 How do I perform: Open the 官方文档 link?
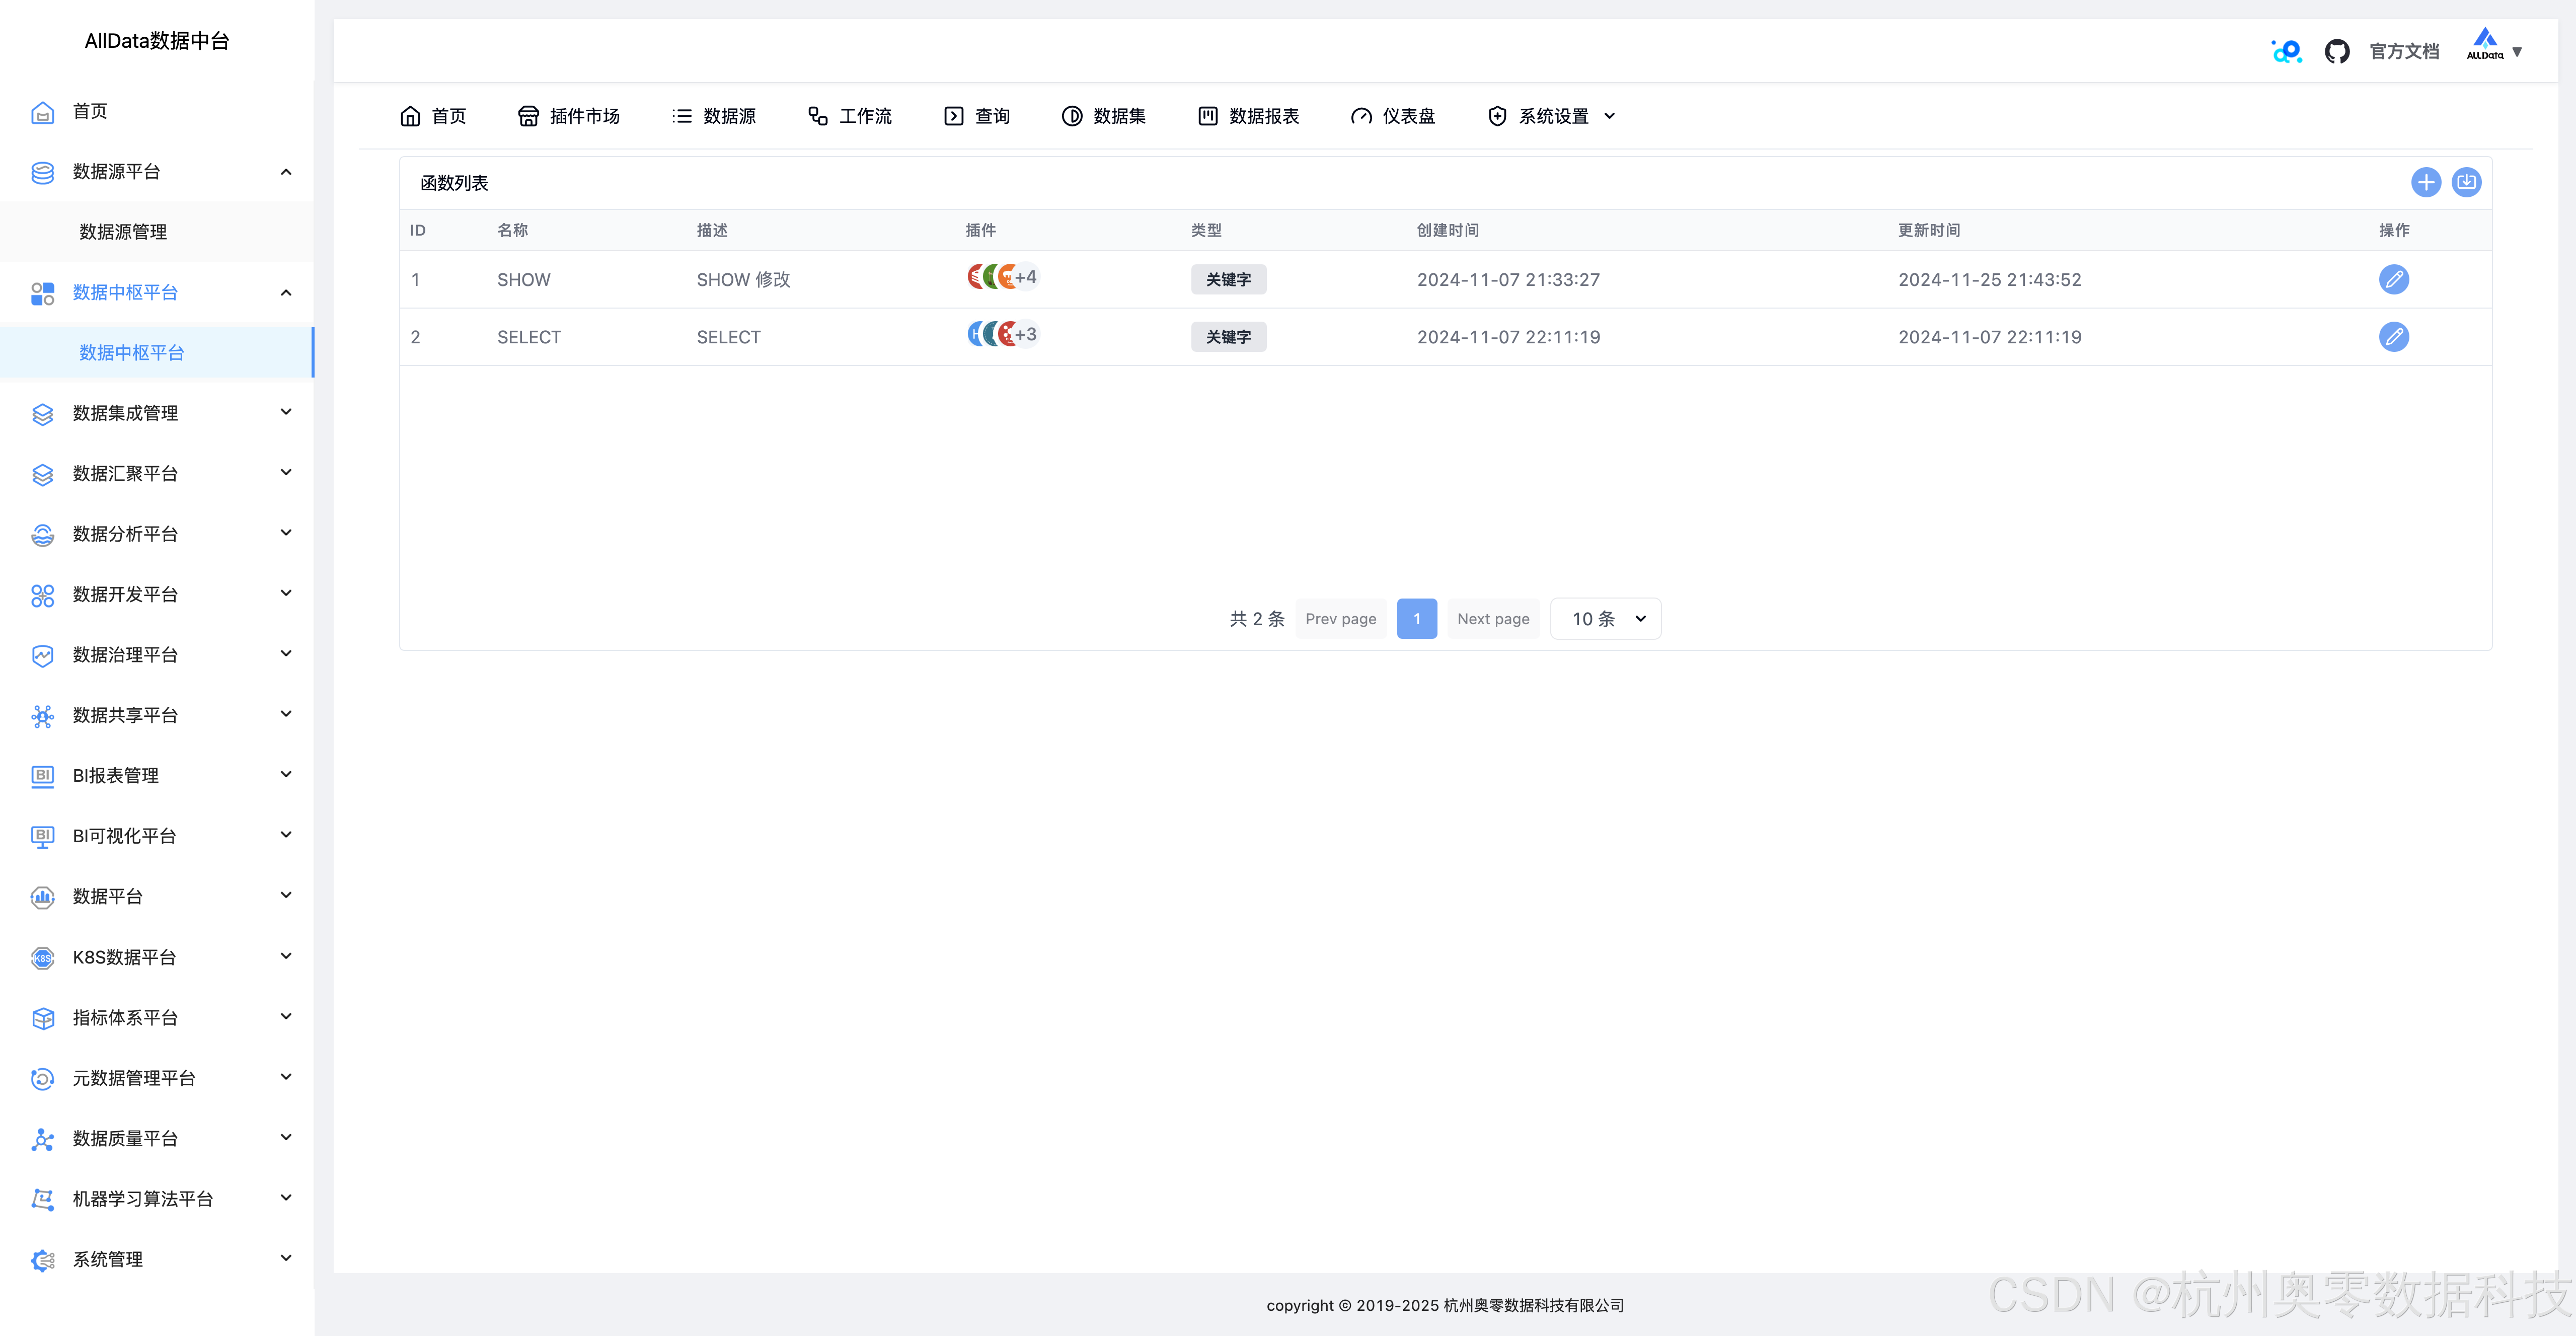pyautogui.click(x=2404, y=51)
